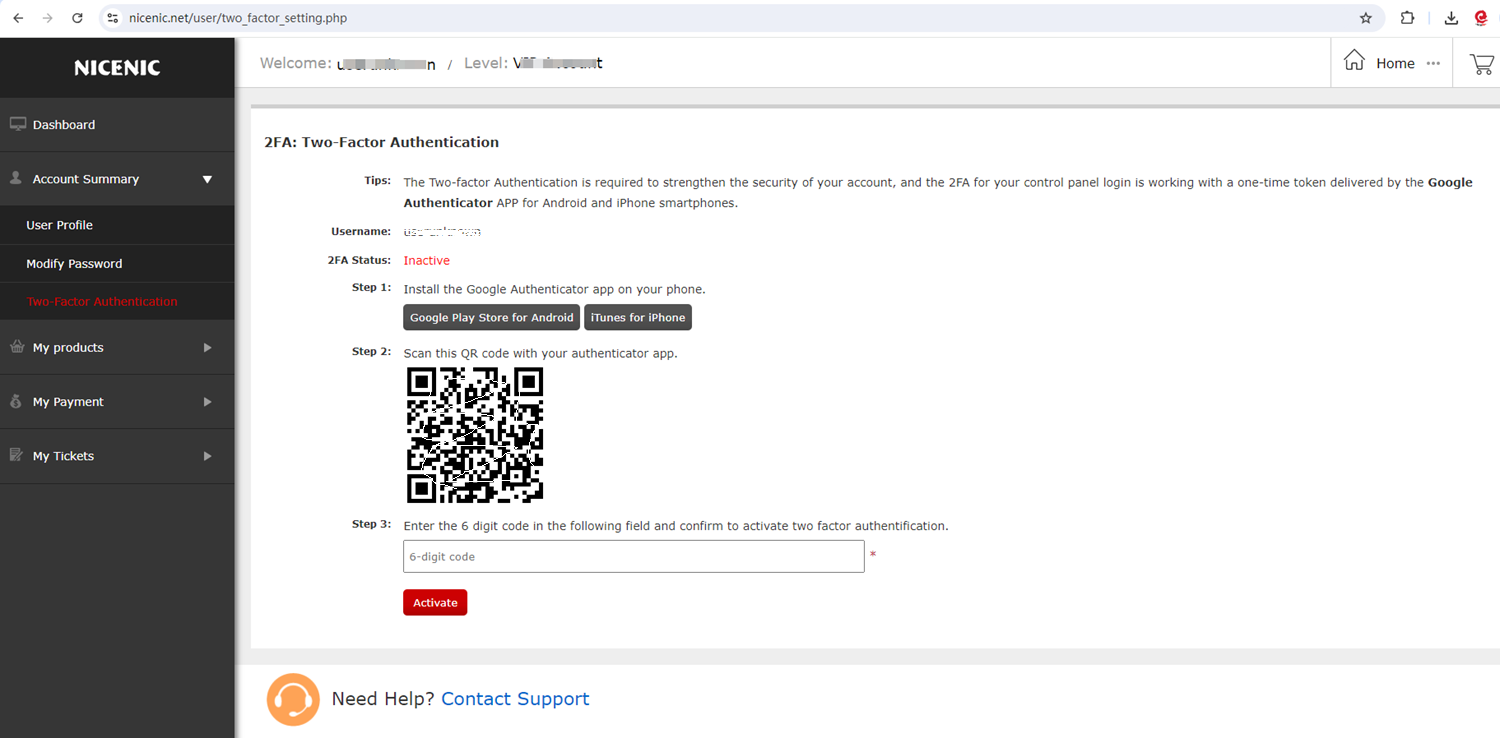This screenshot has width=1500, height=738.
Task: Click the 'Google Authenticator' bold text
Action: coord(938,192)
